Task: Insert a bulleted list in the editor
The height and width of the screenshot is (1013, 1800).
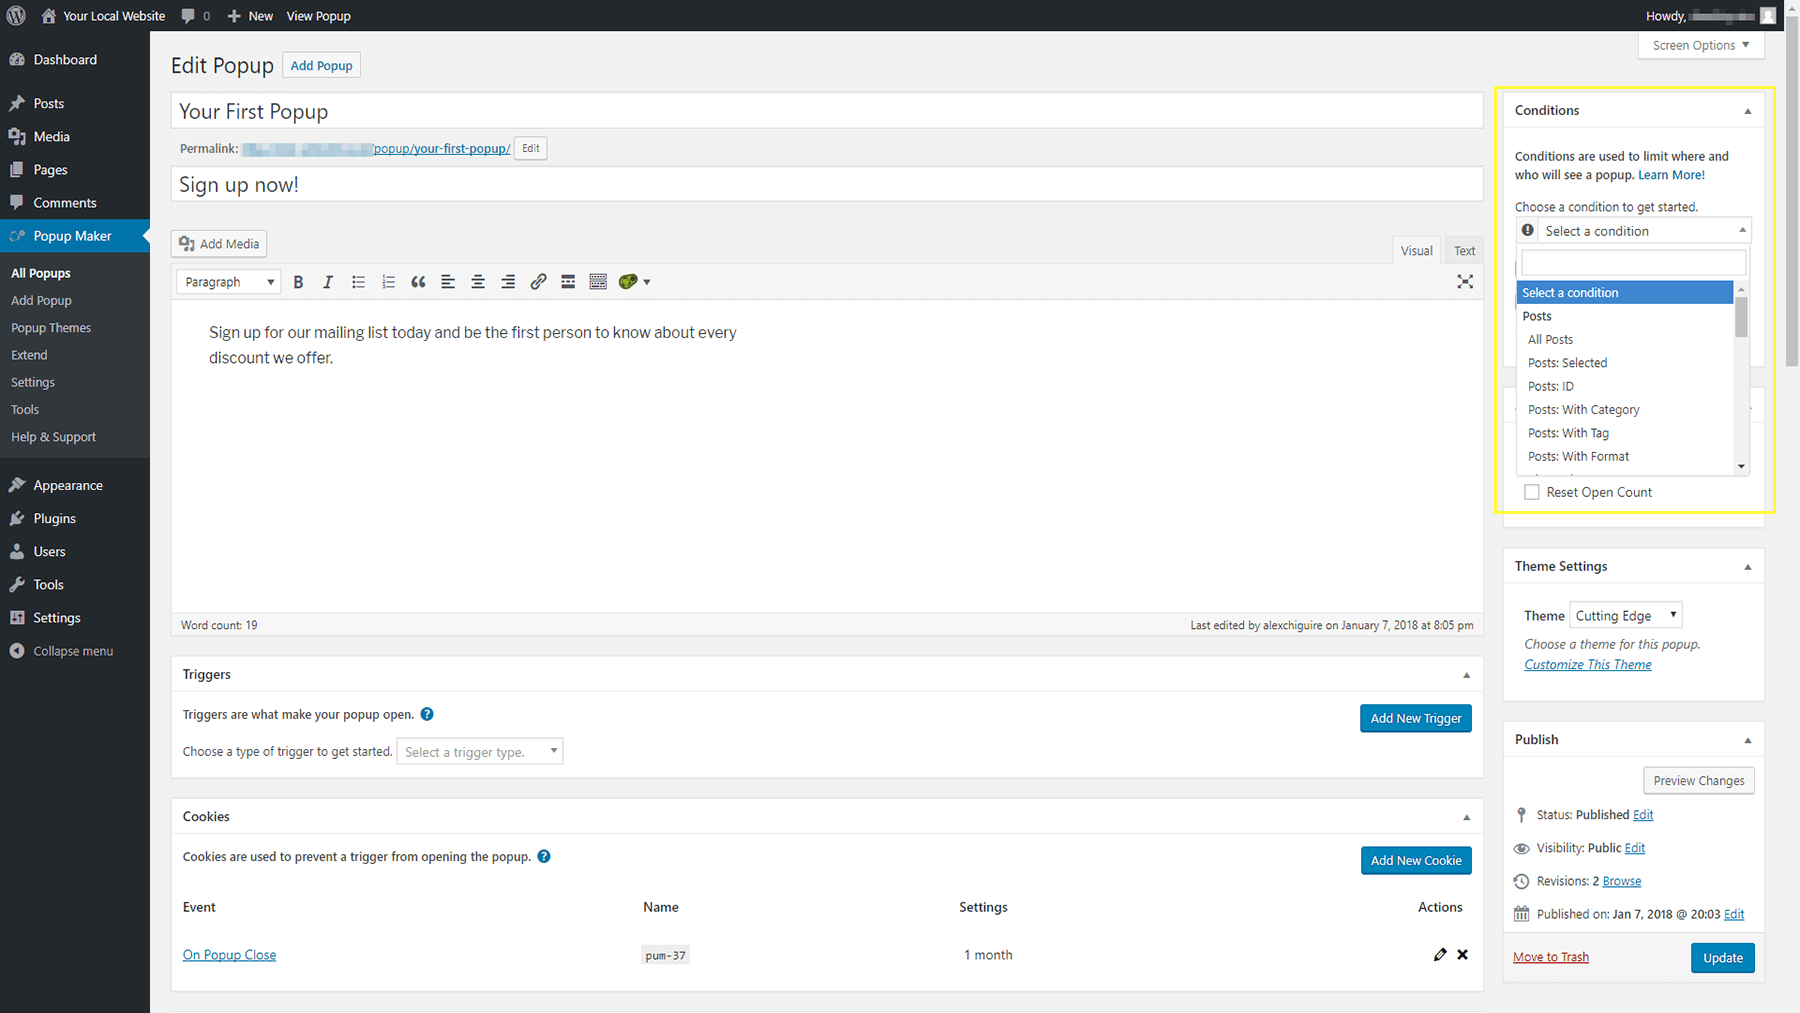Action: point(358,282)
